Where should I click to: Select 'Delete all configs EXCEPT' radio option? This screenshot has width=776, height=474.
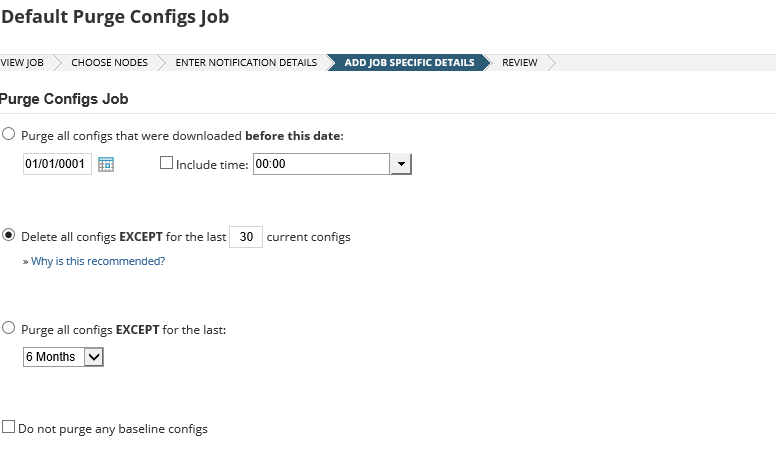(9, 236)
